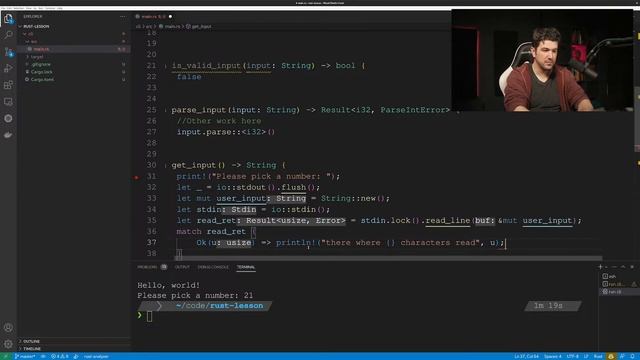Open the Accounts menu icon
This screenshot has width=640, height=360.
coord(8,327)
